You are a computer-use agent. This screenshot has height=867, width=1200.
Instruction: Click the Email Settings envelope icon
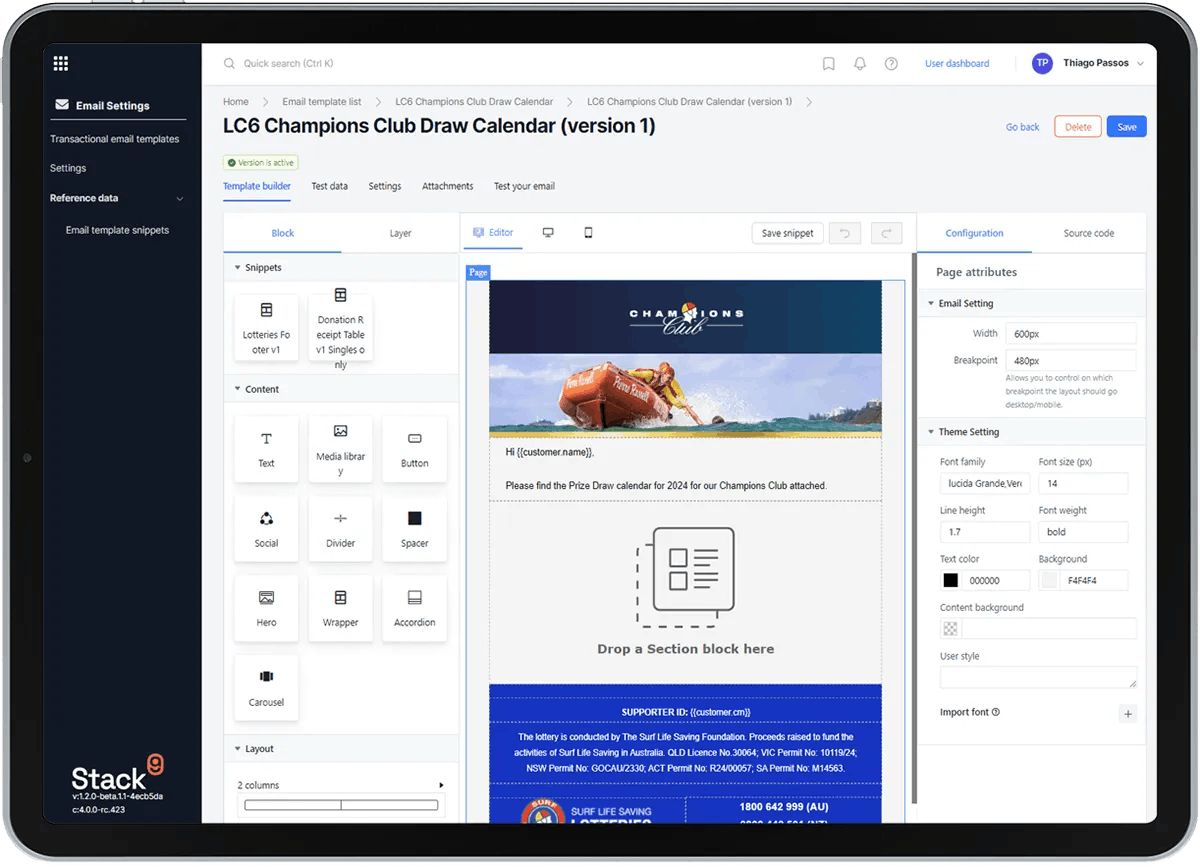(x=62, y=105)
